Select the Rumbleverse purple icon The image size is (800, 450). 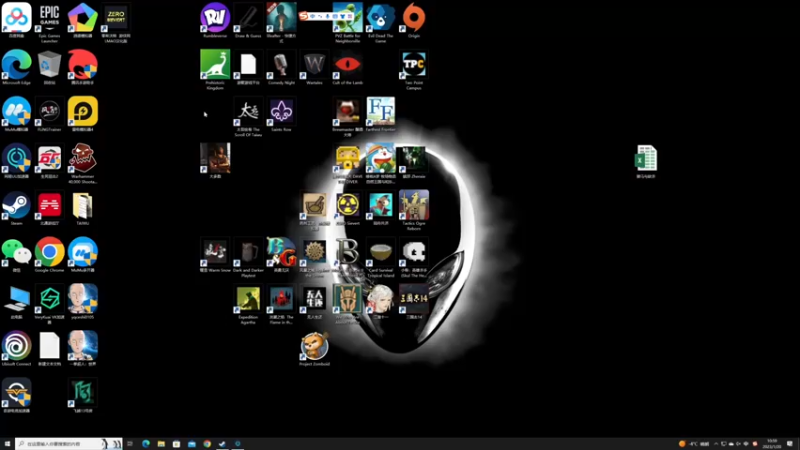pos(215,18)
